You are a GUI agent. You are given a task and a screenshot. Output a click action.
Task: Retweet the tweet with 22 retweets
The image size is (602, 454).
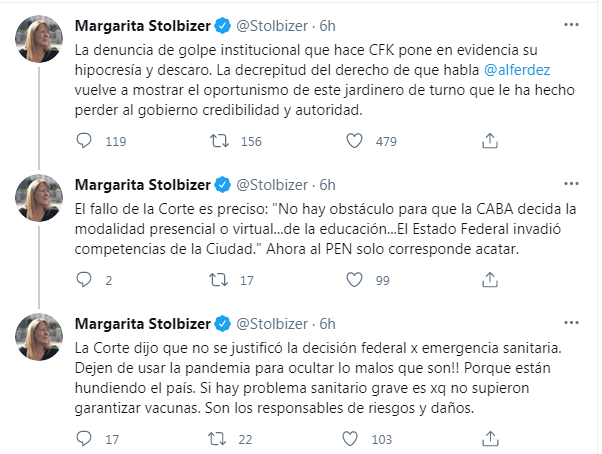click(217, 439)
